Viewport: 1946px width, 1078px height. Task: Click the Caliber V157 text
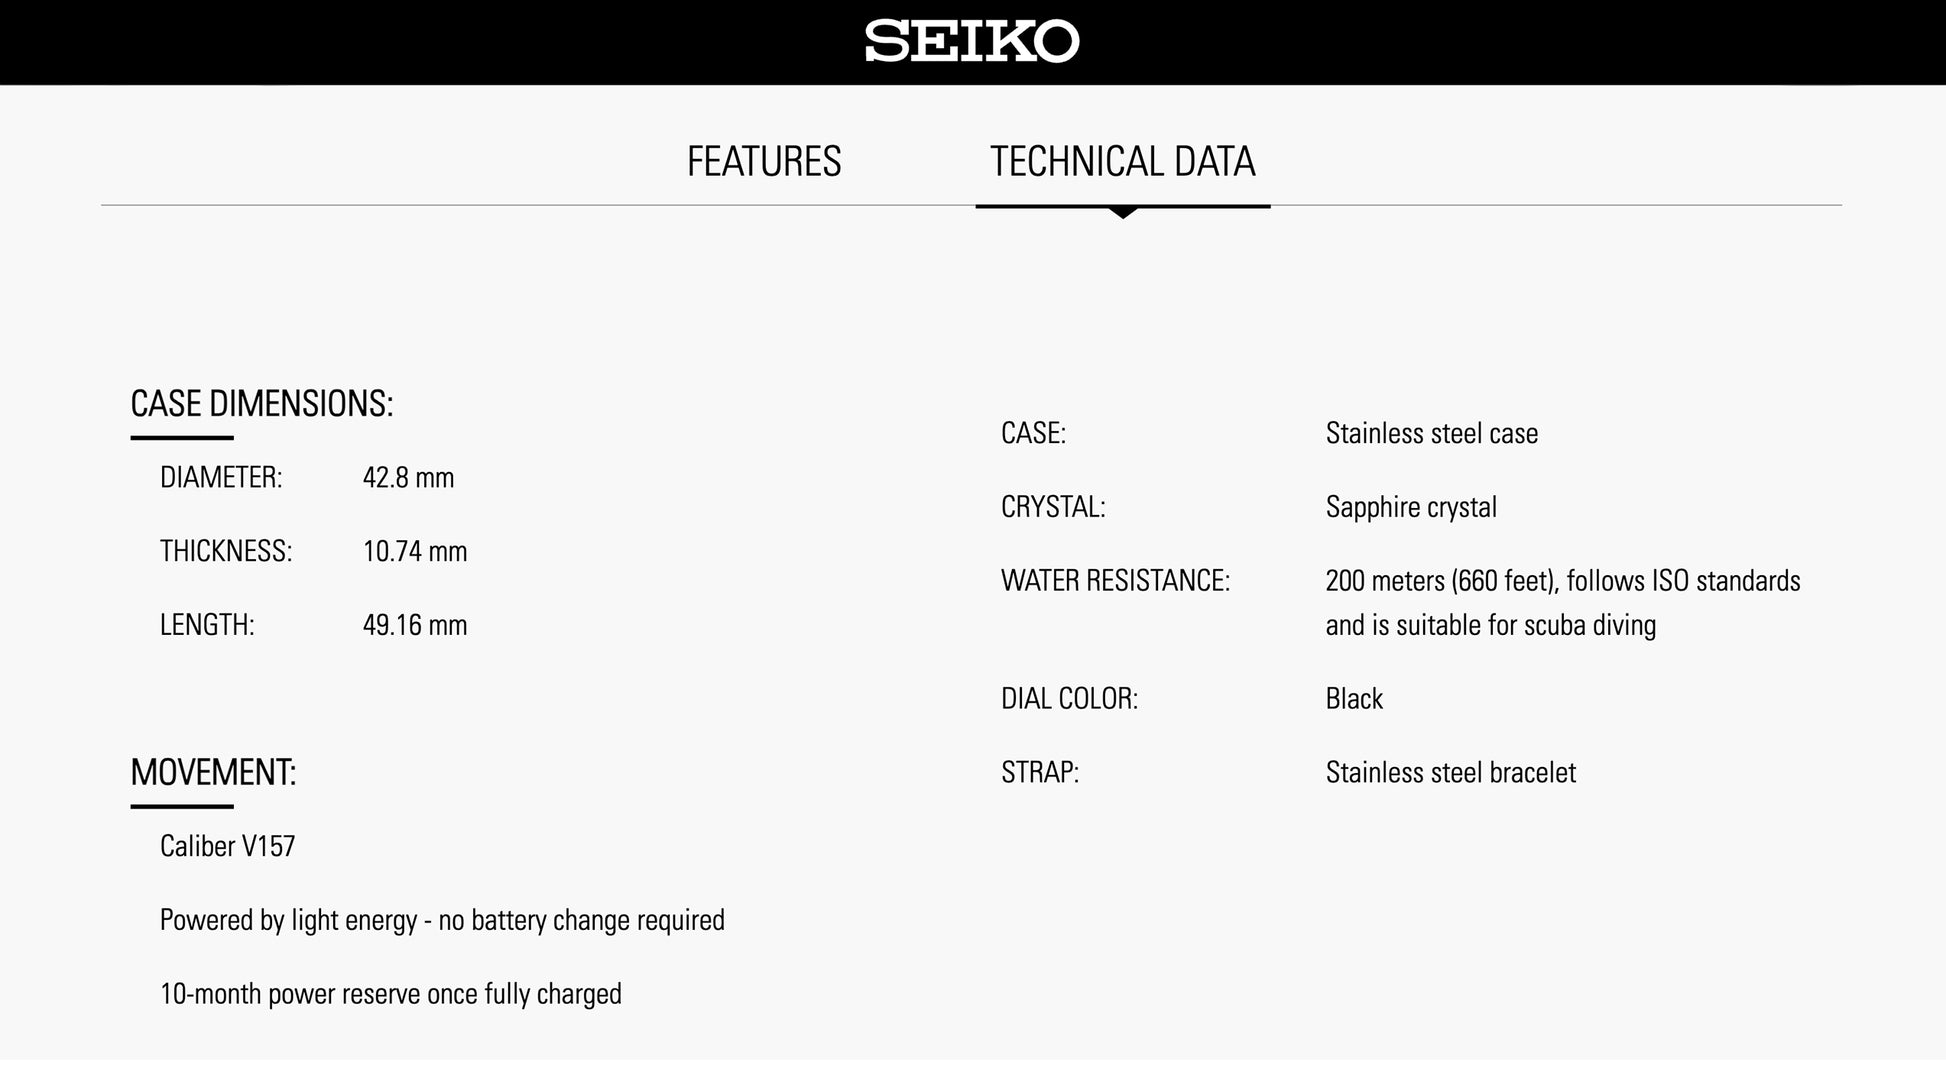tap(227, 847)
